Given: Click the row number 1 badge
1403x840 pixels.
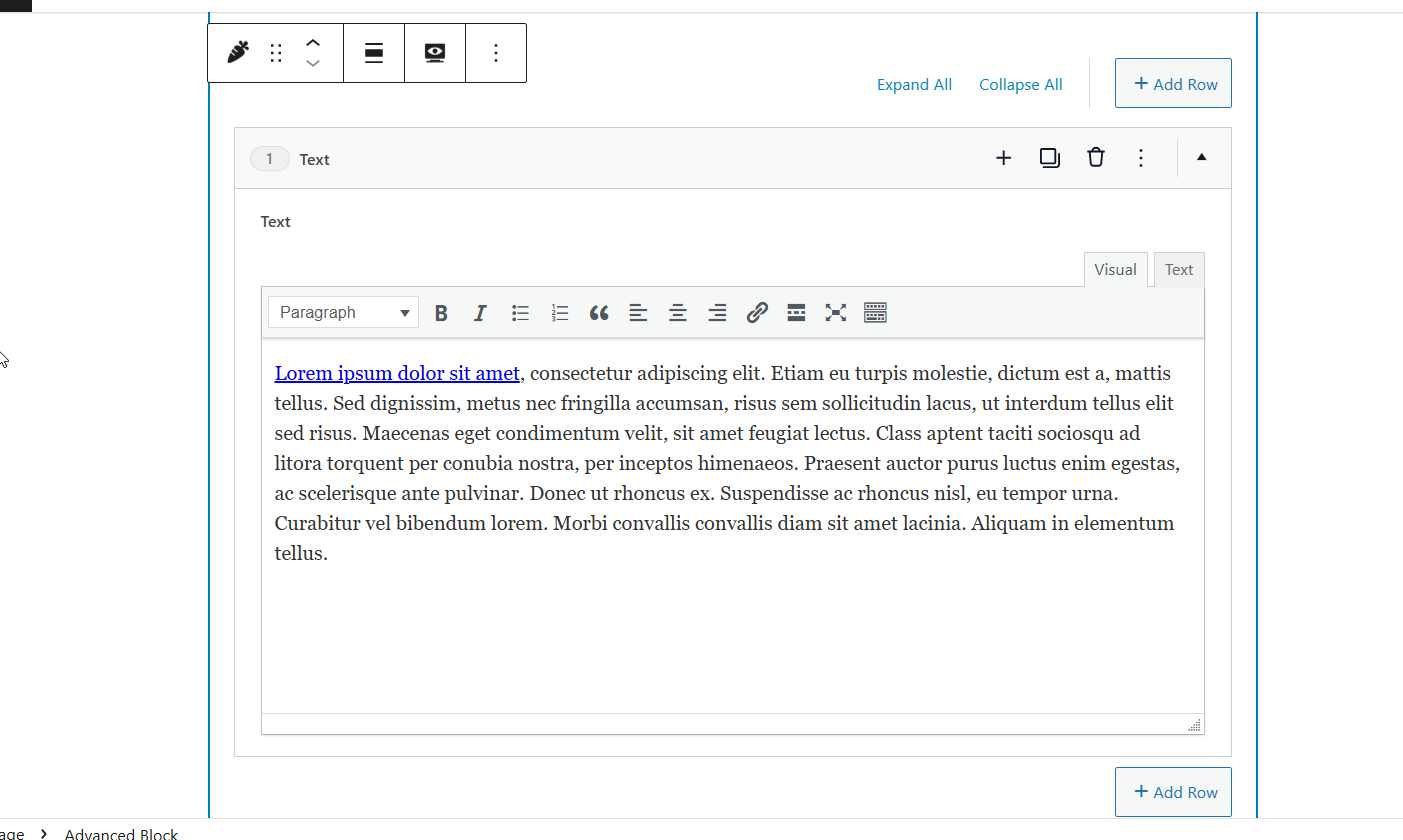Looking at the screenshot, I should [269, 159].
